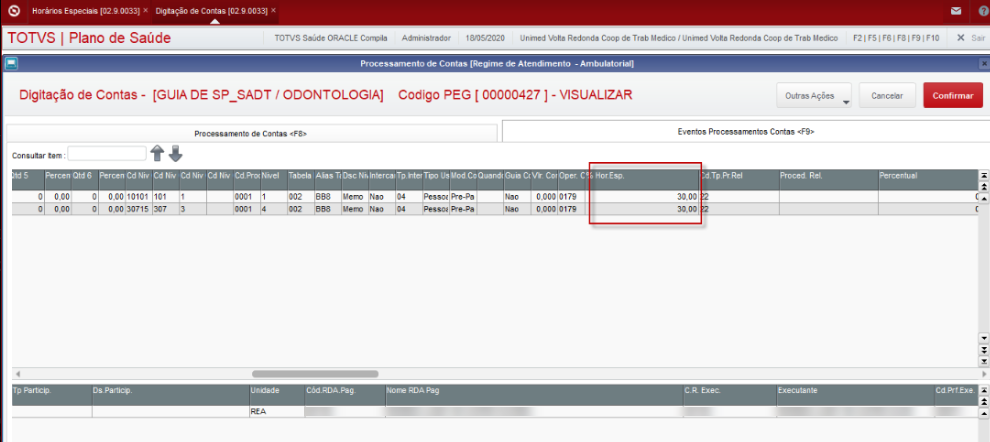Viewport: 990px width, 442px height.
Task: Click Nome RDA Pag column header
Action: coord(534,395)
